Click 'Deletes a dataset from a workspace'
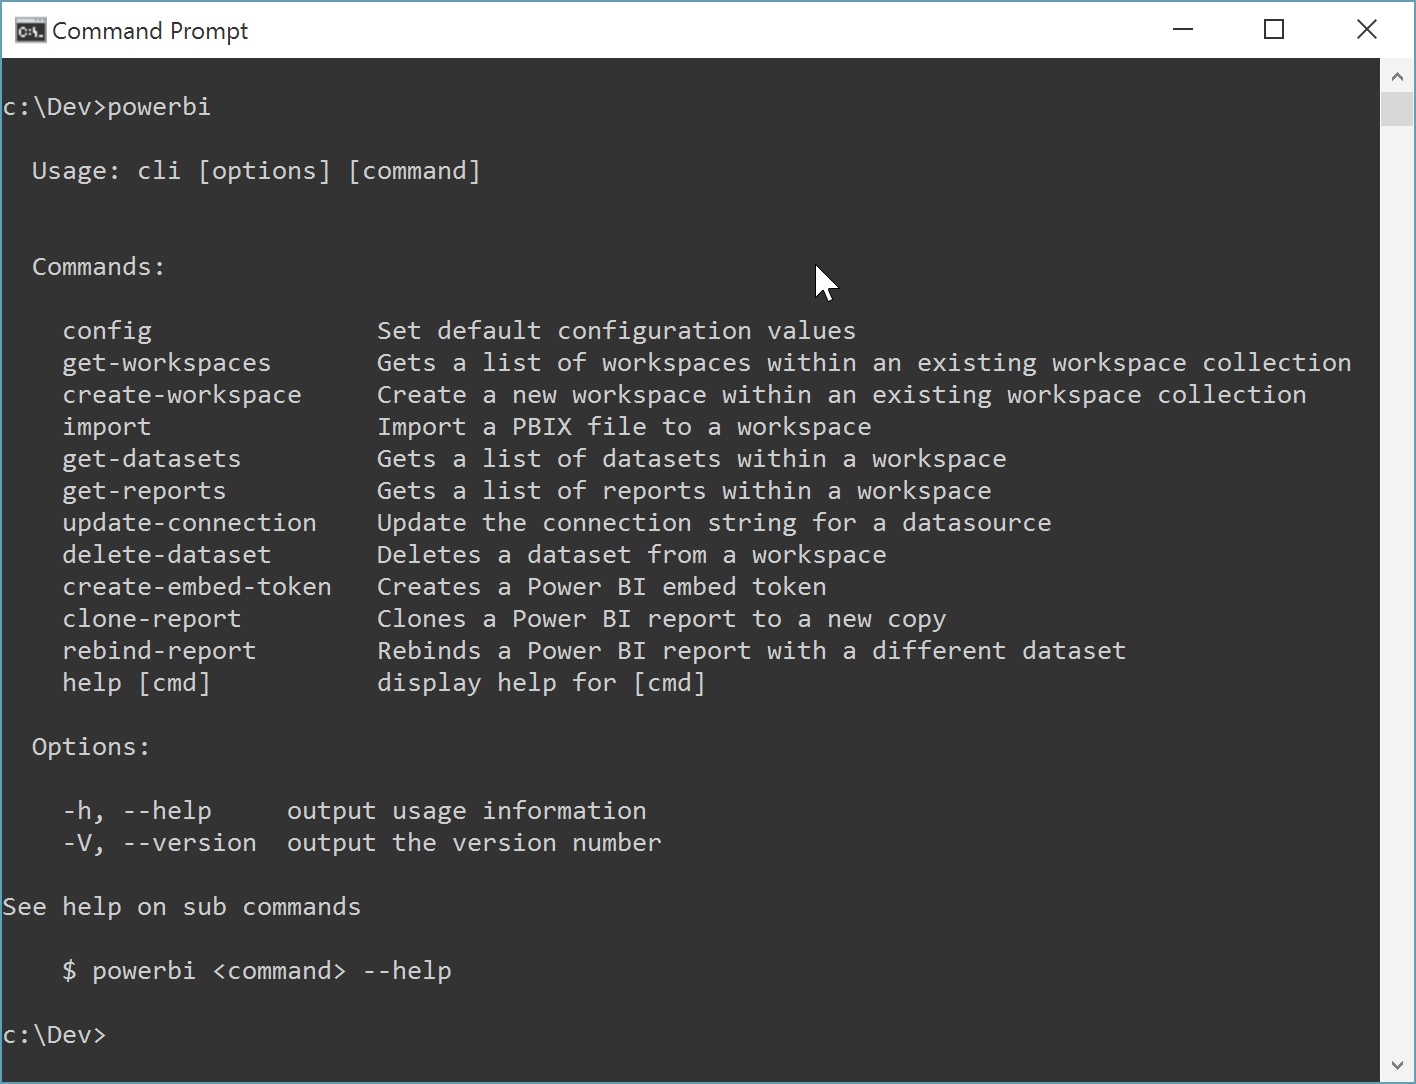This screenshot has height=1084, width=1416. [x=632, y=555]
